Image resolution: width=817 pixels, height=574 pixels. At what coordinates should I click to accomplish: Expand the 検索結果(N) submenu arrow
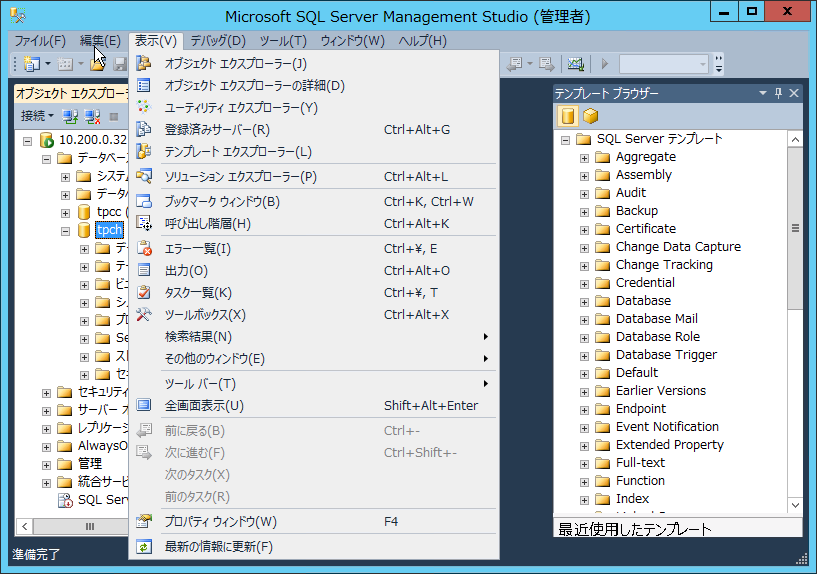point(486,336)
